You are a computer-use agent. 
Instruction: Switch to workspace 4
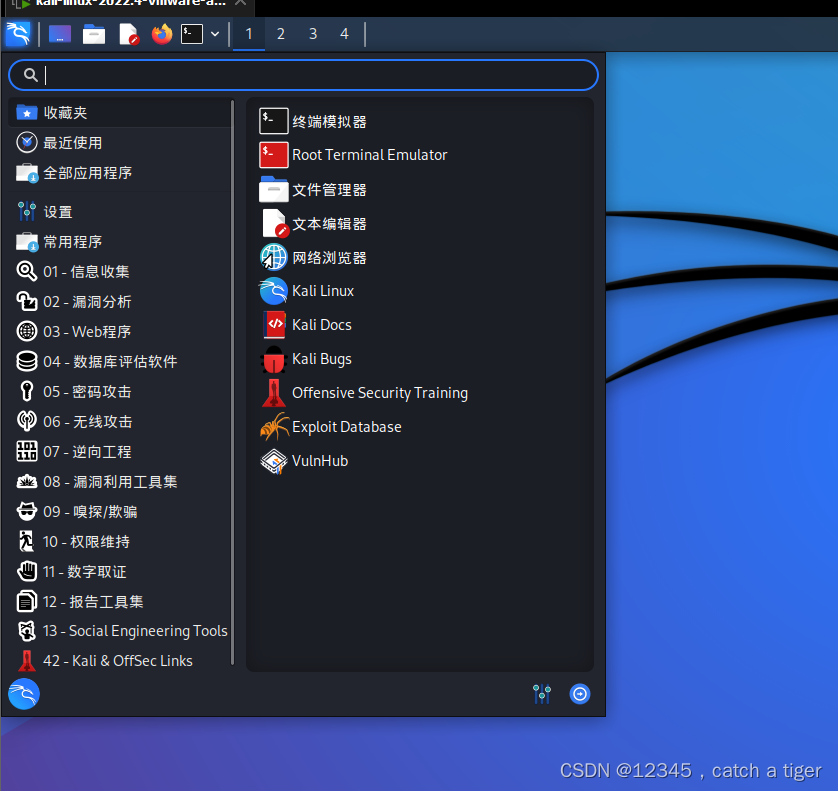344,34
